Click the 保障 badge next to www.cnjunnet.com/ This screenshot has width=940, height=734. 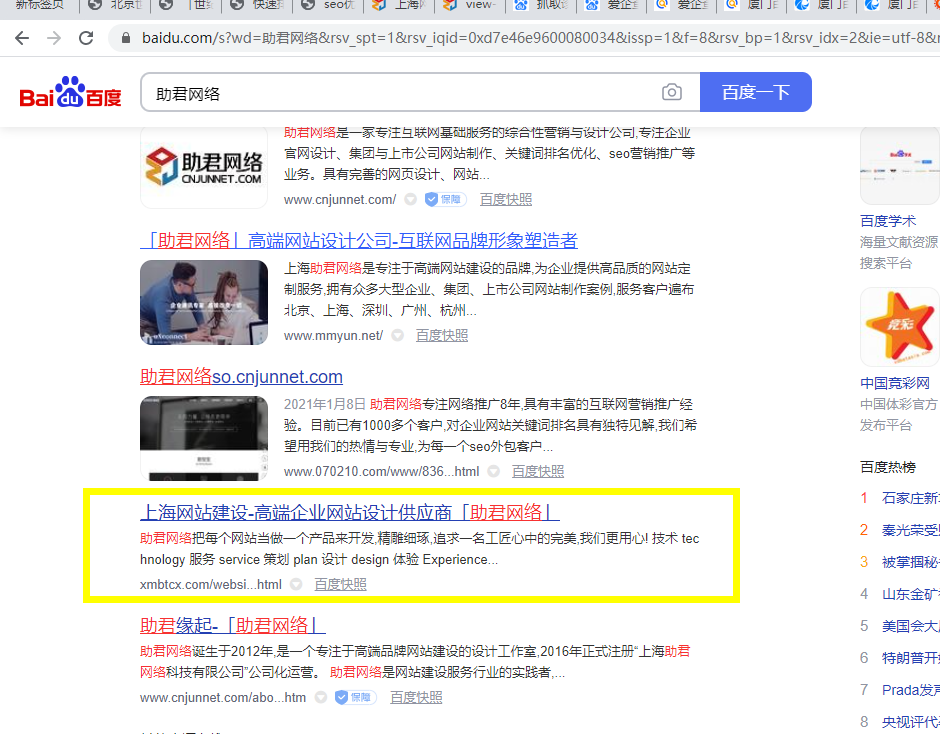click(x=445, y=199)
